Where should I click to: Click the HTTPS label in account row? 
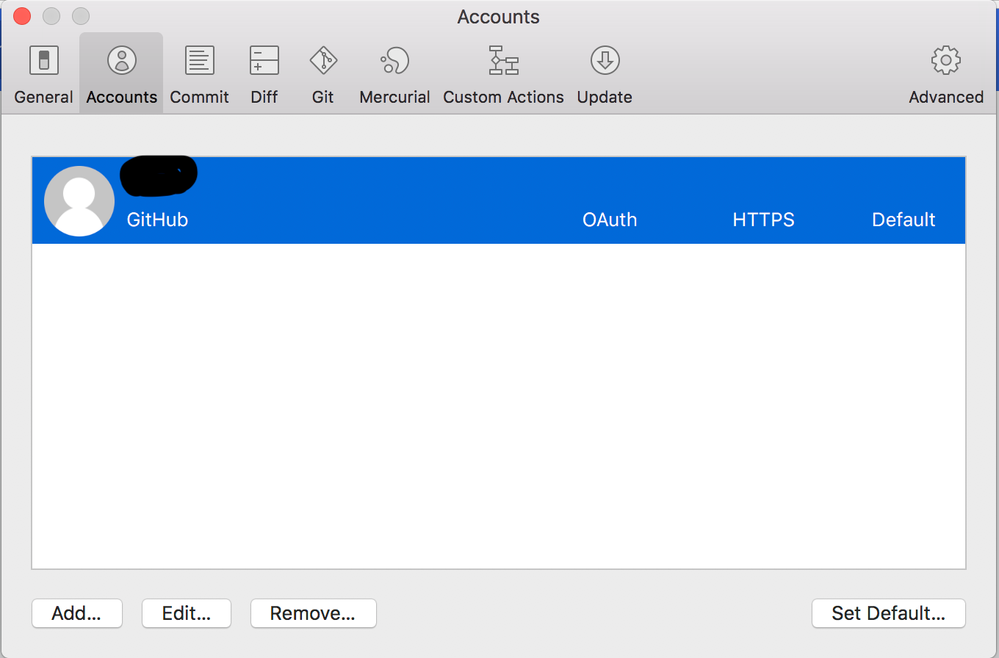(x=763, y=220)
